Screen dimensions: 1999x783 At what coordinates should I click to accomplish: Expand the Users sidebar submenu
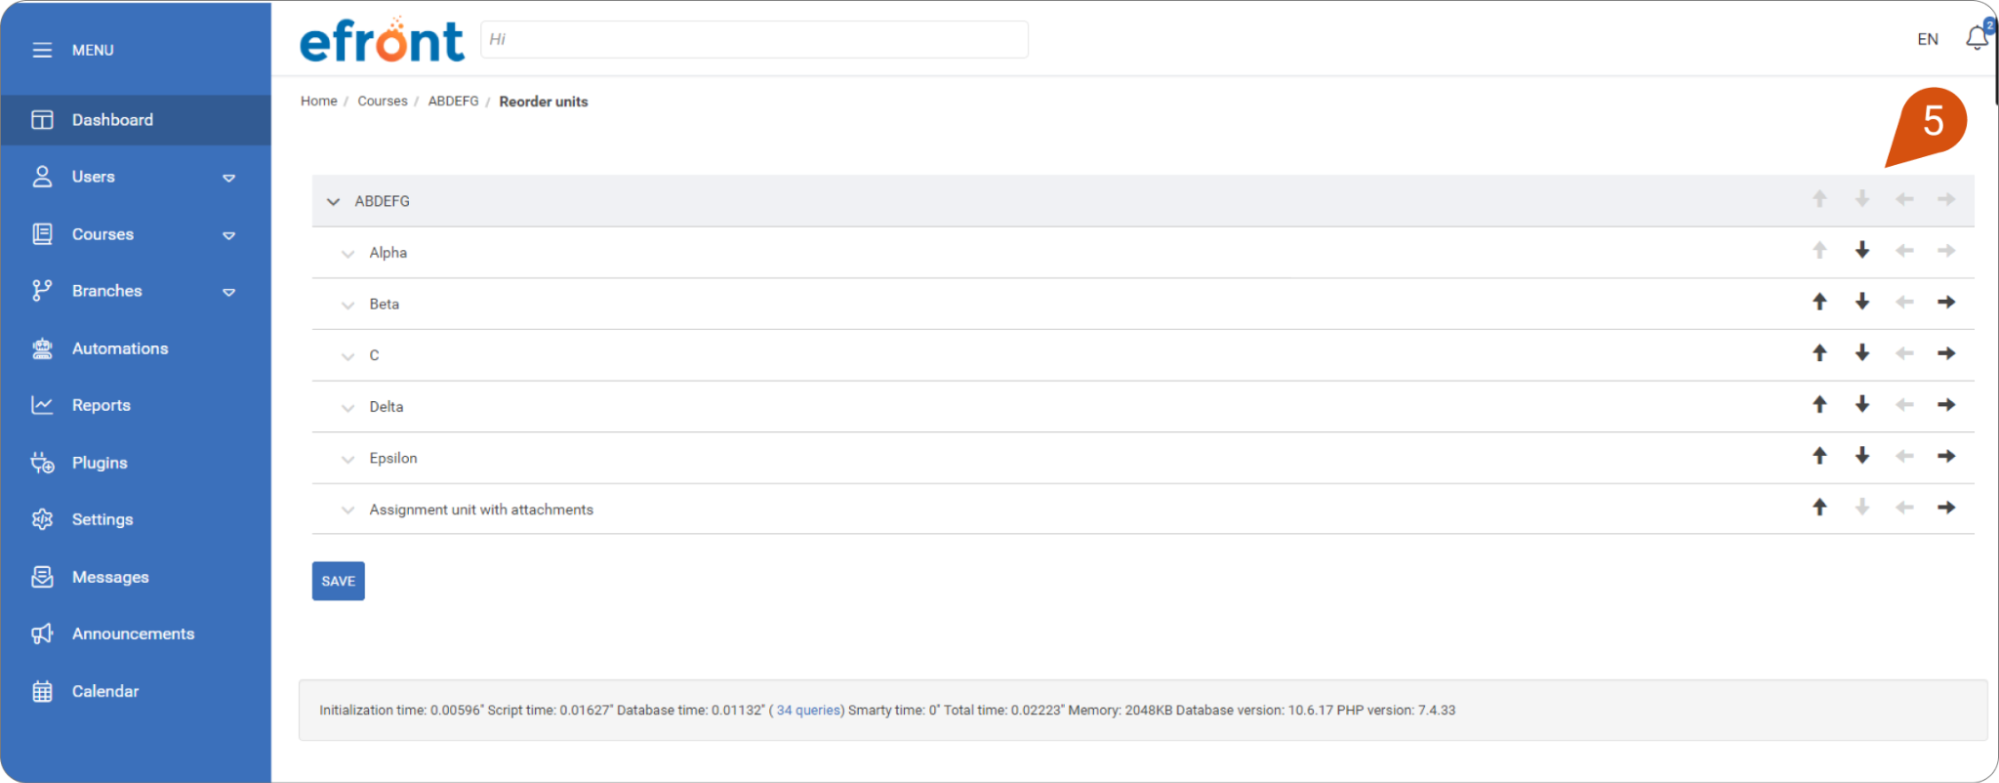point(229,178)
